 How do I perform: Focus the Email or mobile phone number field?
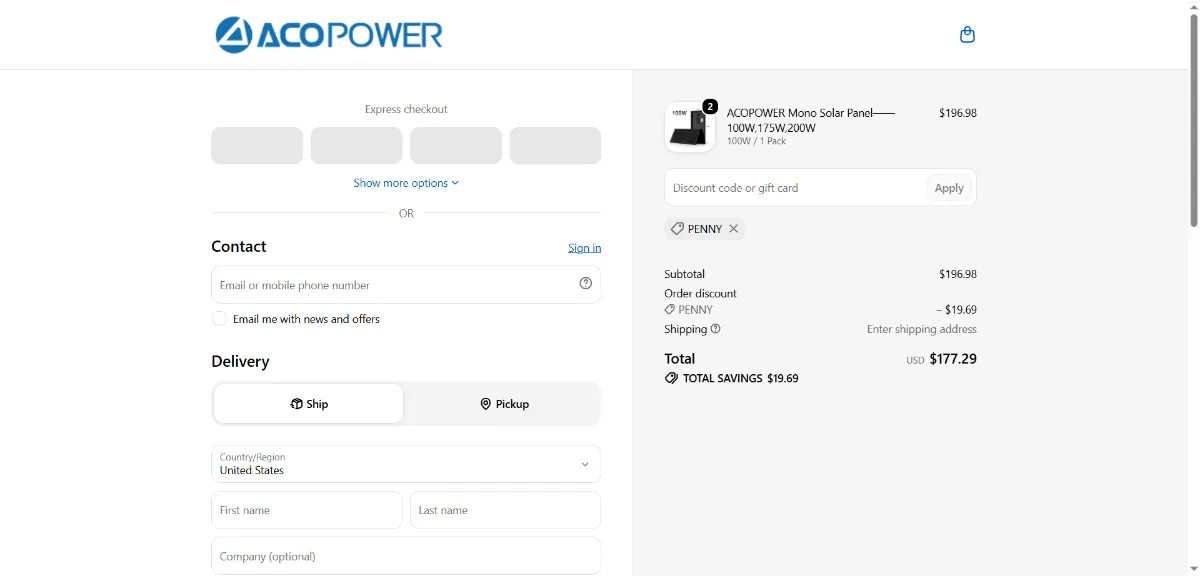click(406, 285)
